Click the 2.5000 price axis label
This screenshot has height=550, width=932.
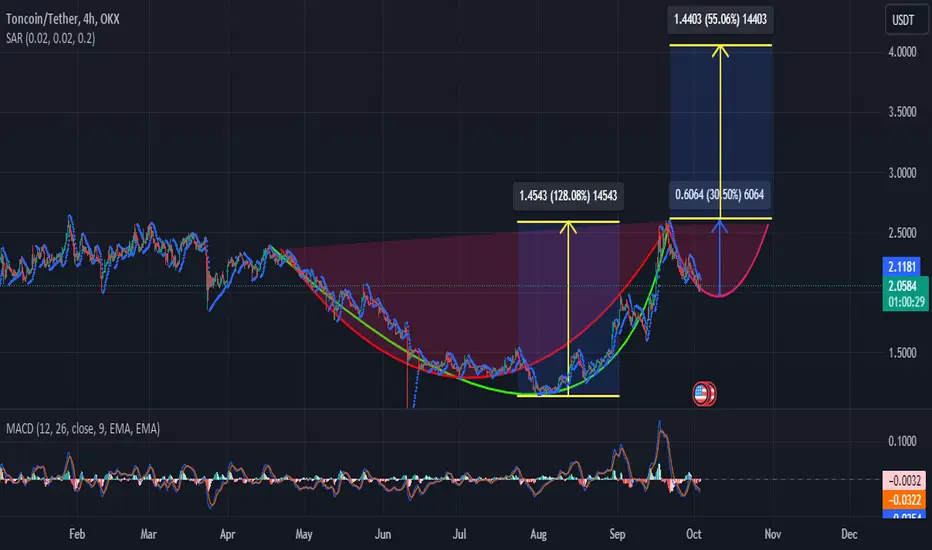click(x=902, y=233)
